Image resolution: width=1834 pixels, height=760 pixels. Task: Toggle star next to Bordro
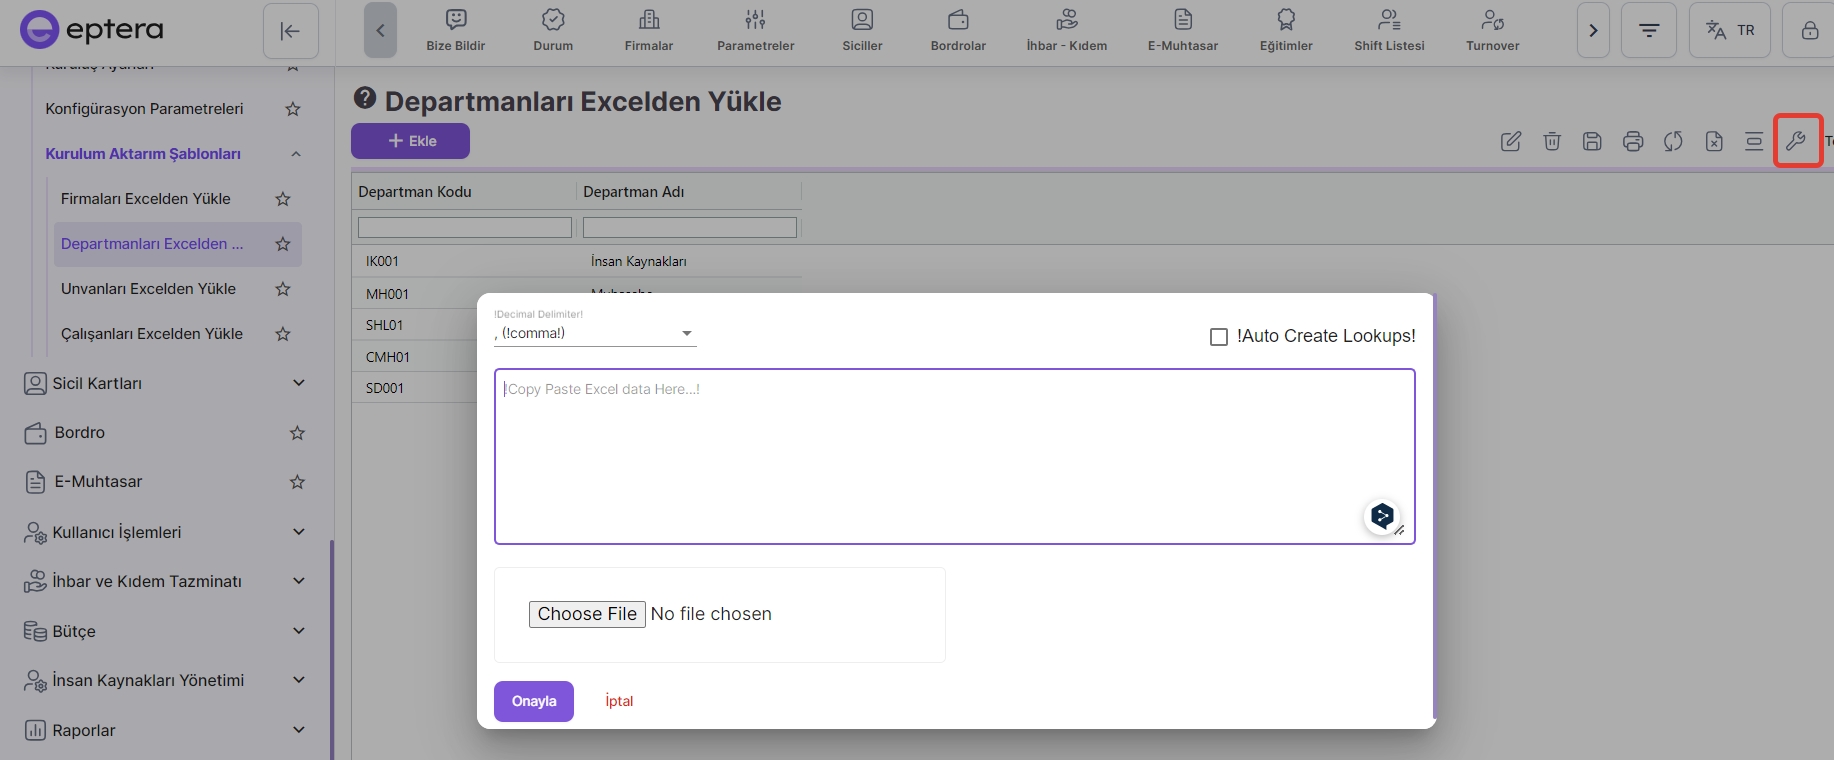[x=297, y=433]
